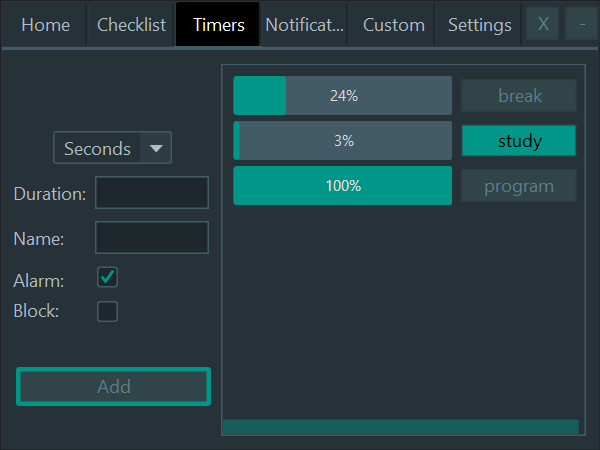
Task: Click the break timer button
Action: pyautogui.click(x=519, y=96)
